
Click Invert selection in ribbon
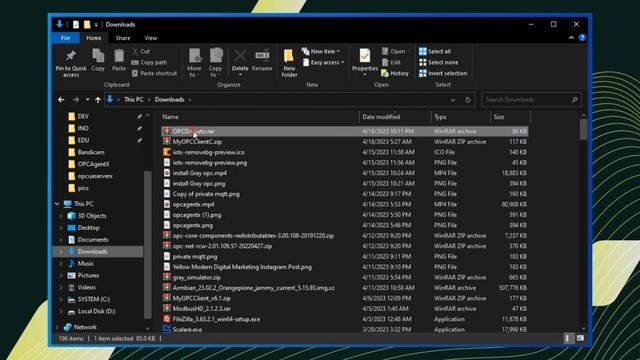443,73
